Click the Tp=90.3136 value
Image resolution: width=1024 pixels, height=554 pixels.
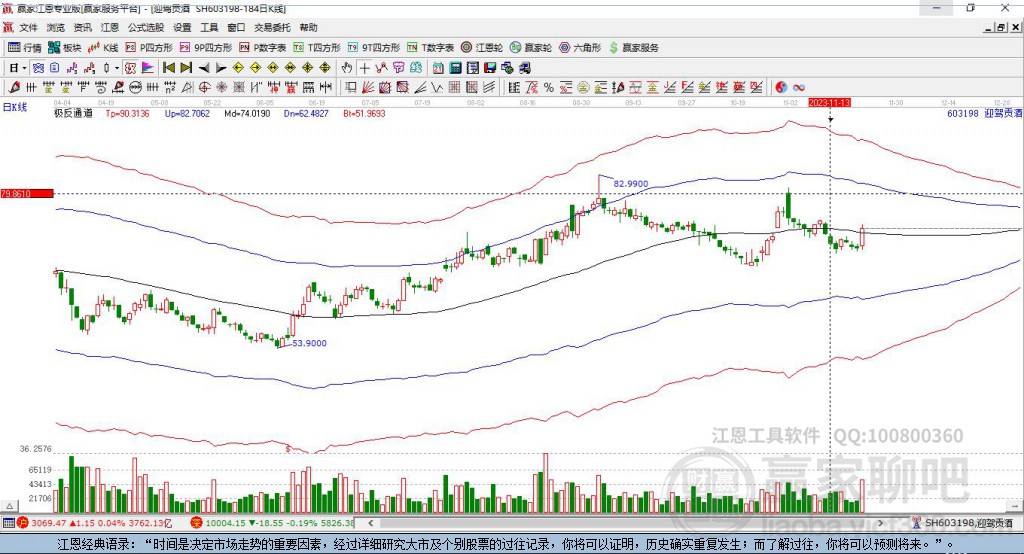tap(127, 114)
